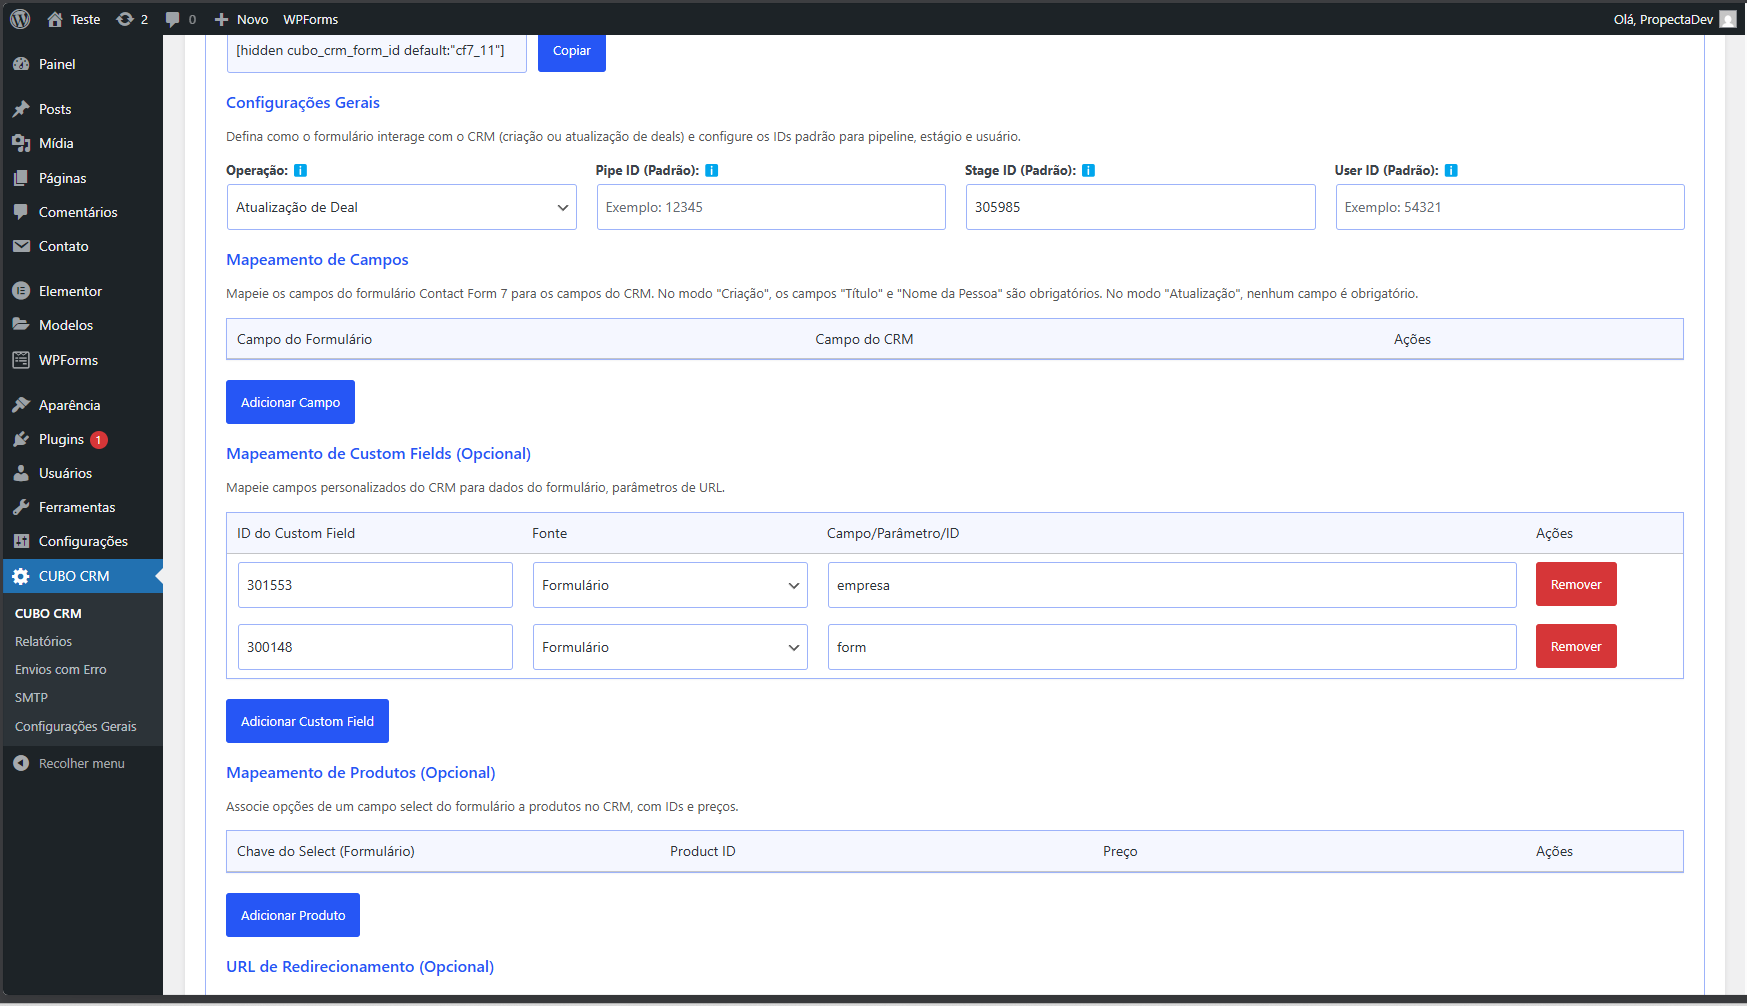Screen dimensions: 1747x1006
Task: Click the comments bubble icon in admin bar
Action: [x=173, y=19]
